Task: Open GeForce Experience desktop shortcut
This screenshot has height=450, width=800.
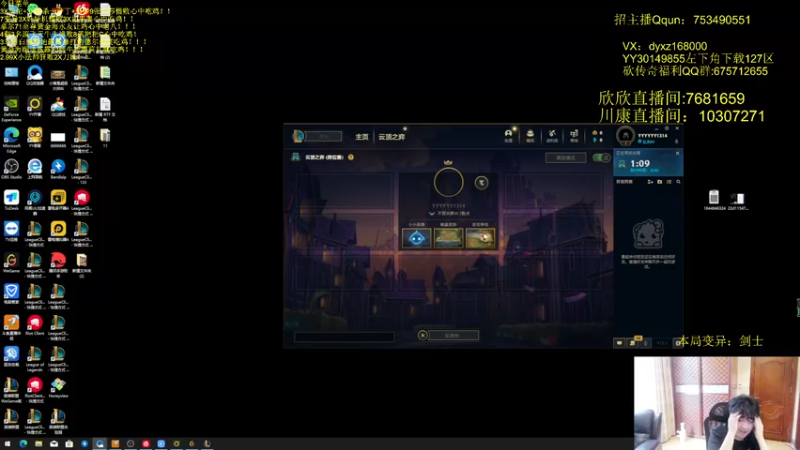Action: [x=11, y=109]
